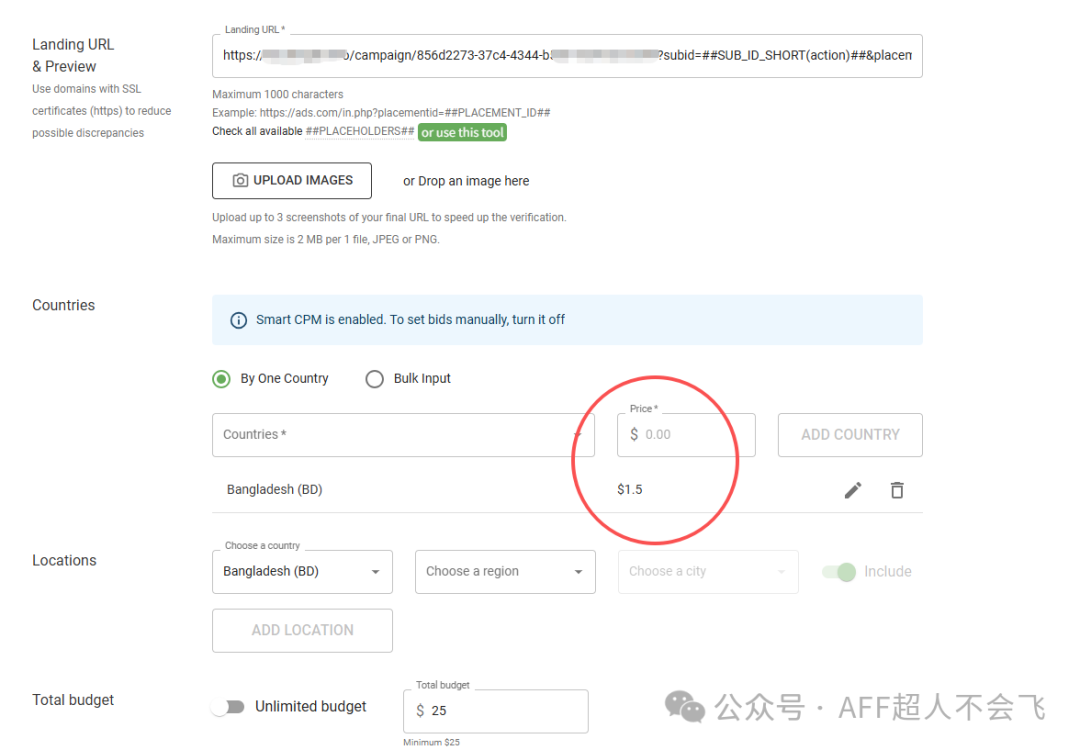
Task: Click the Bangladesh (BD) country row text
Action: click(x=274, y=490)
